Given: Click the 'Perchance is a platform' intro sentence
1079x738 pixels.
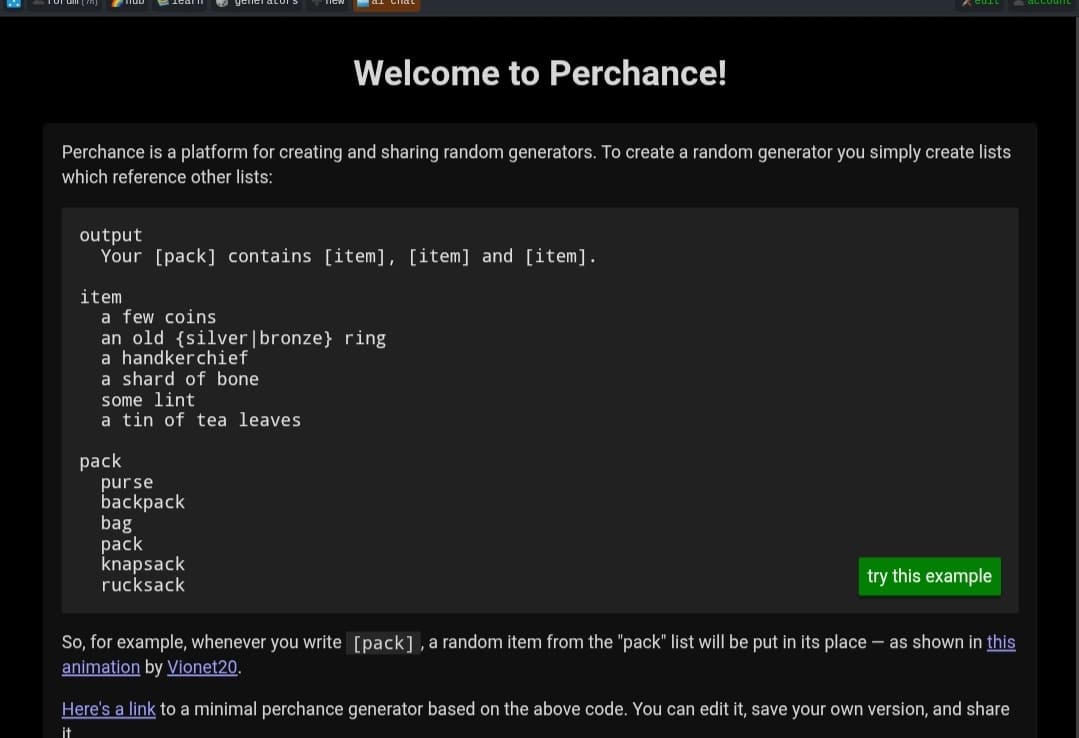Looking at the screenshot, I should (536, 165).
